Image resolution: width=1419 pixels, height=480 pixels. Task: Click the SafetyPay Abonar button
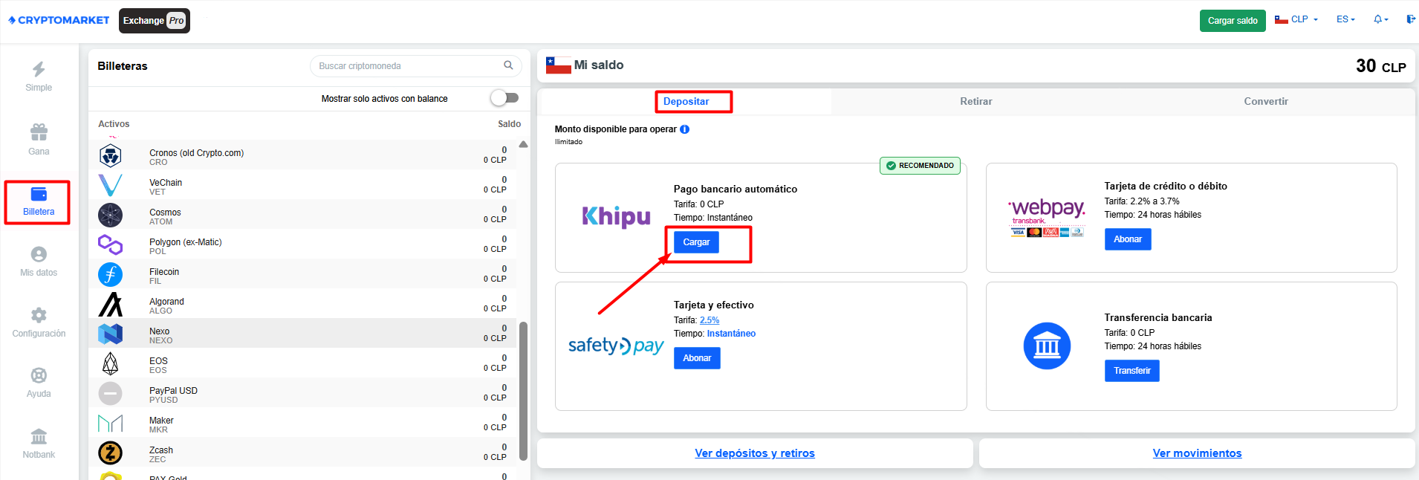[697, 358]
